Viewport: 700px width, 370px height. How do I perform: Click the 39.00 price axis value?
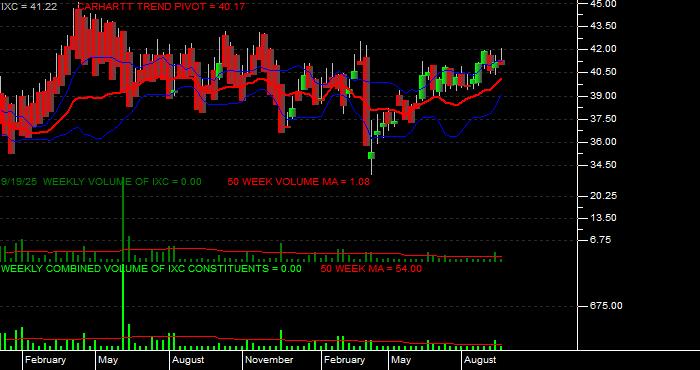(603, 96)
